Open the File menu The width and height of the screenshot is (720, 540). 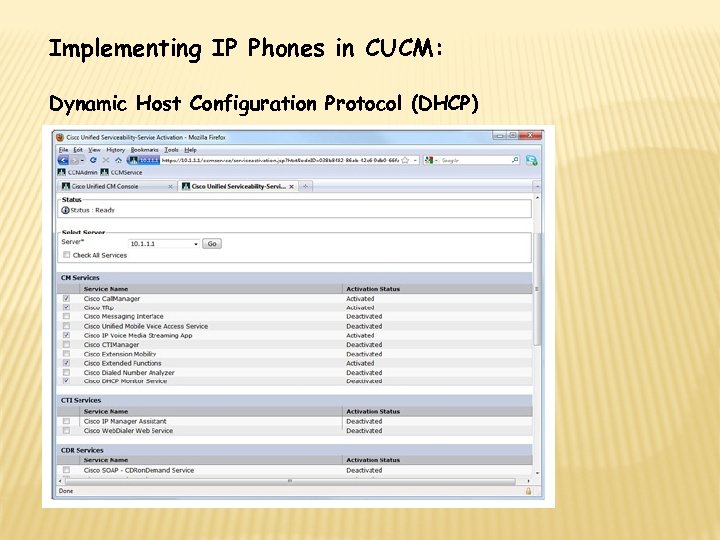coord(63,150)
